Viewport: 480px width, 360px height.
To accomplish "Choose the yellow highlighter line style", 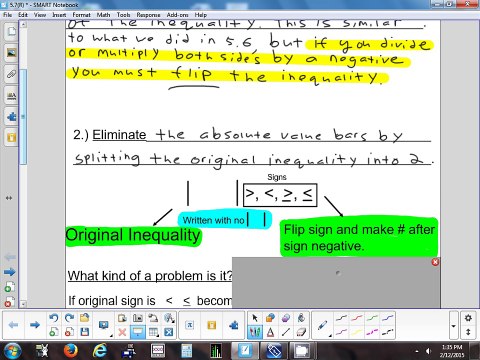I will pos(357,332).
